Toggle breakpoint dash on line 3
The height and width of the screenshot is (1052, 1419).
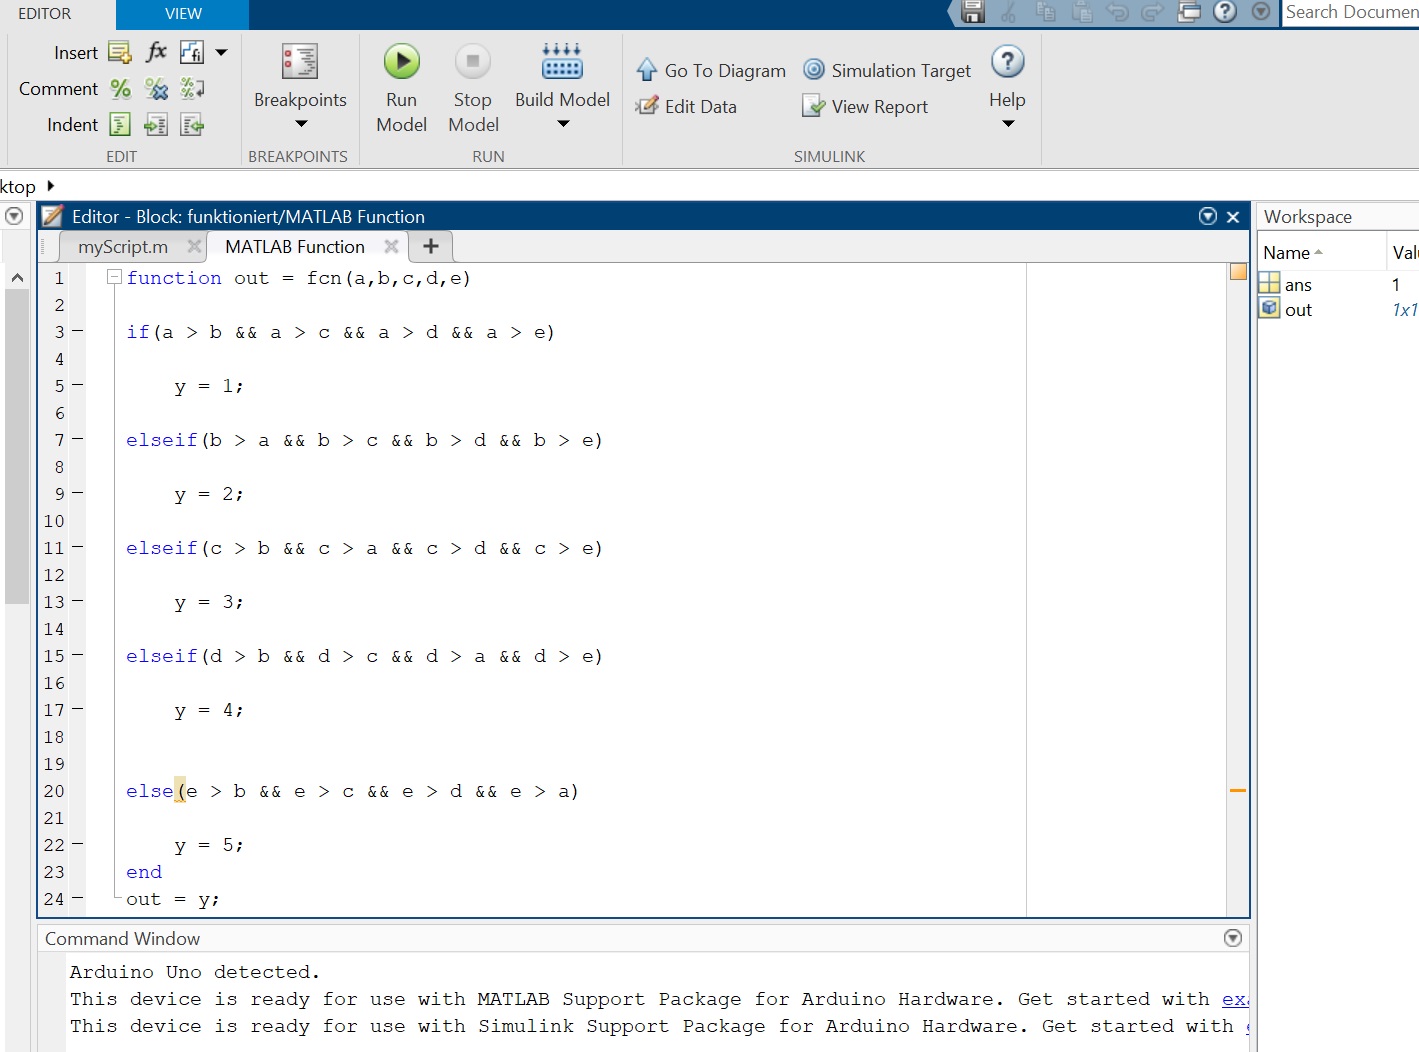(78, 331)
